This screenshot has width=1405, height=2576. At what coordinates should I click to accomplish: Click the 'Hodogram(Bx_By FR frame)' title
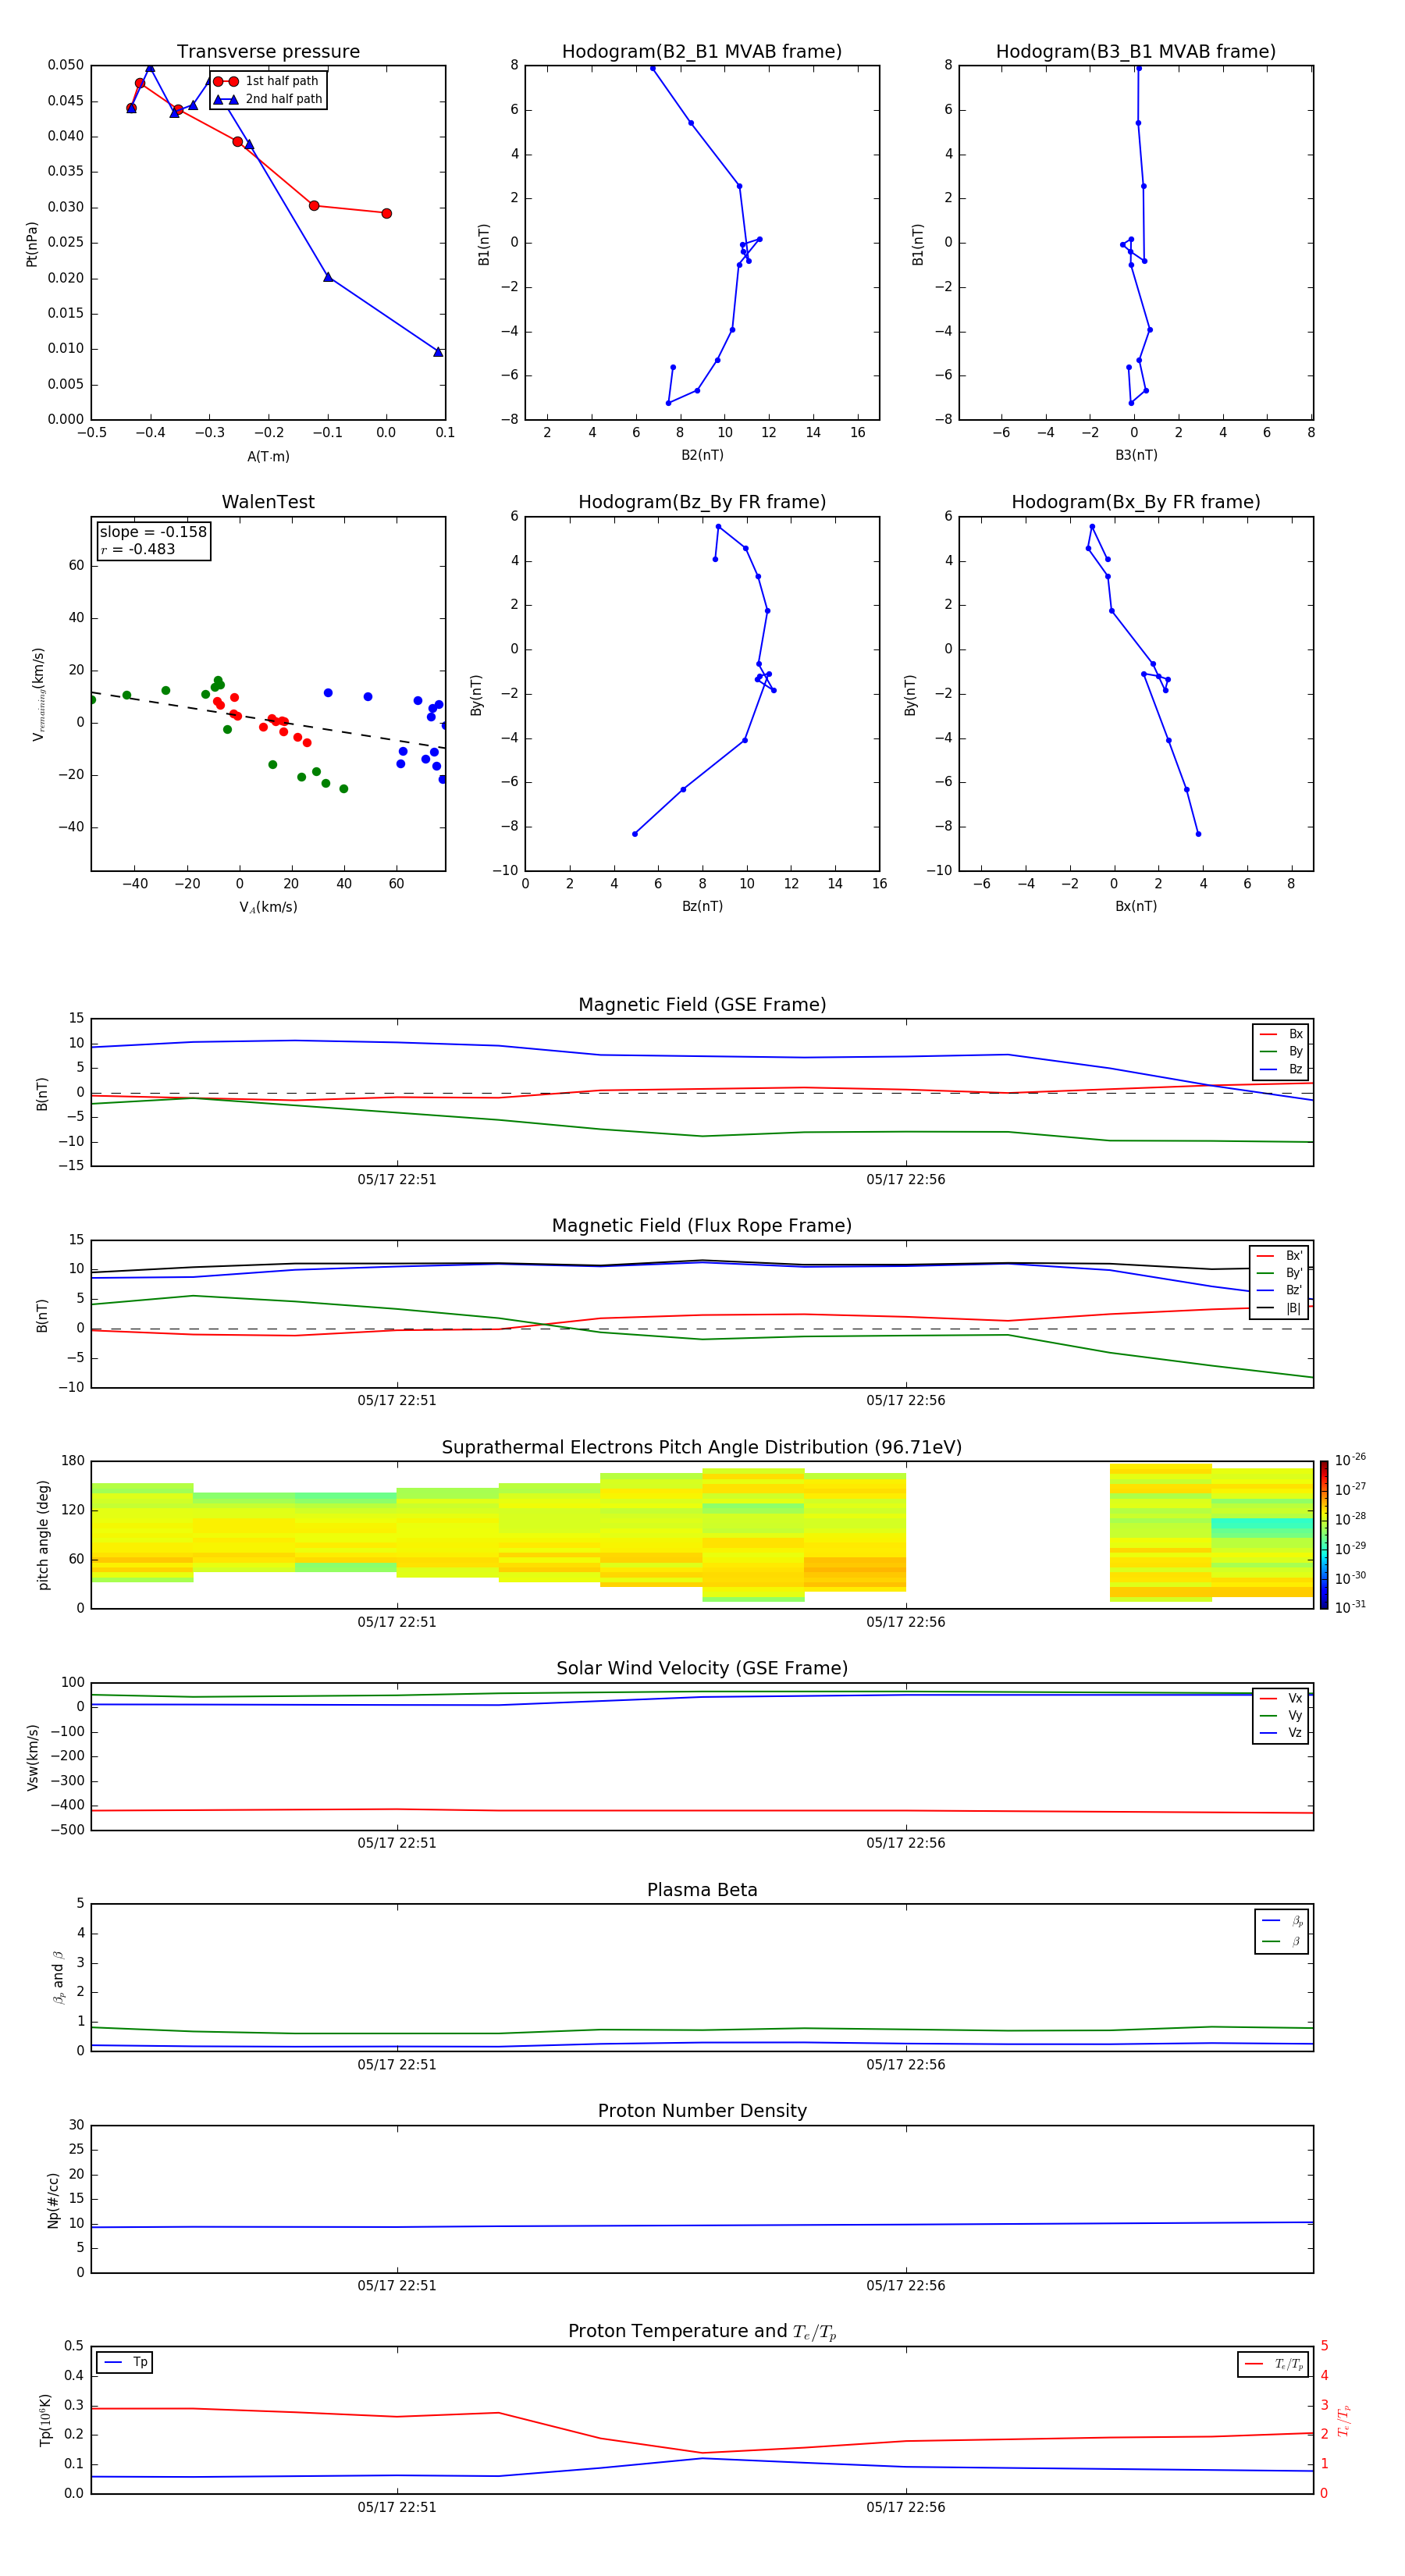point(1136,502)
